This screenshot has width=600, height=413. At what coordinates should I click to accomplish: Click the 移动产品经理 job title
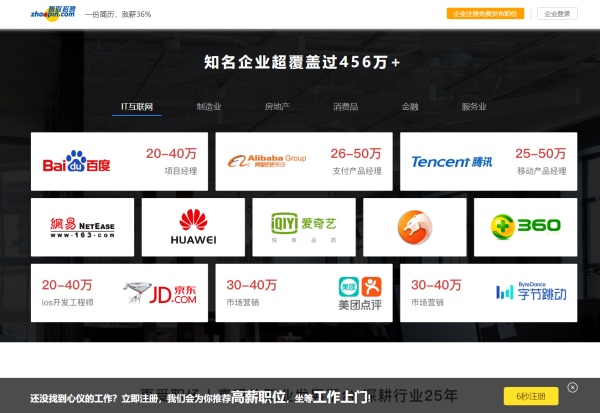(542, 171)
